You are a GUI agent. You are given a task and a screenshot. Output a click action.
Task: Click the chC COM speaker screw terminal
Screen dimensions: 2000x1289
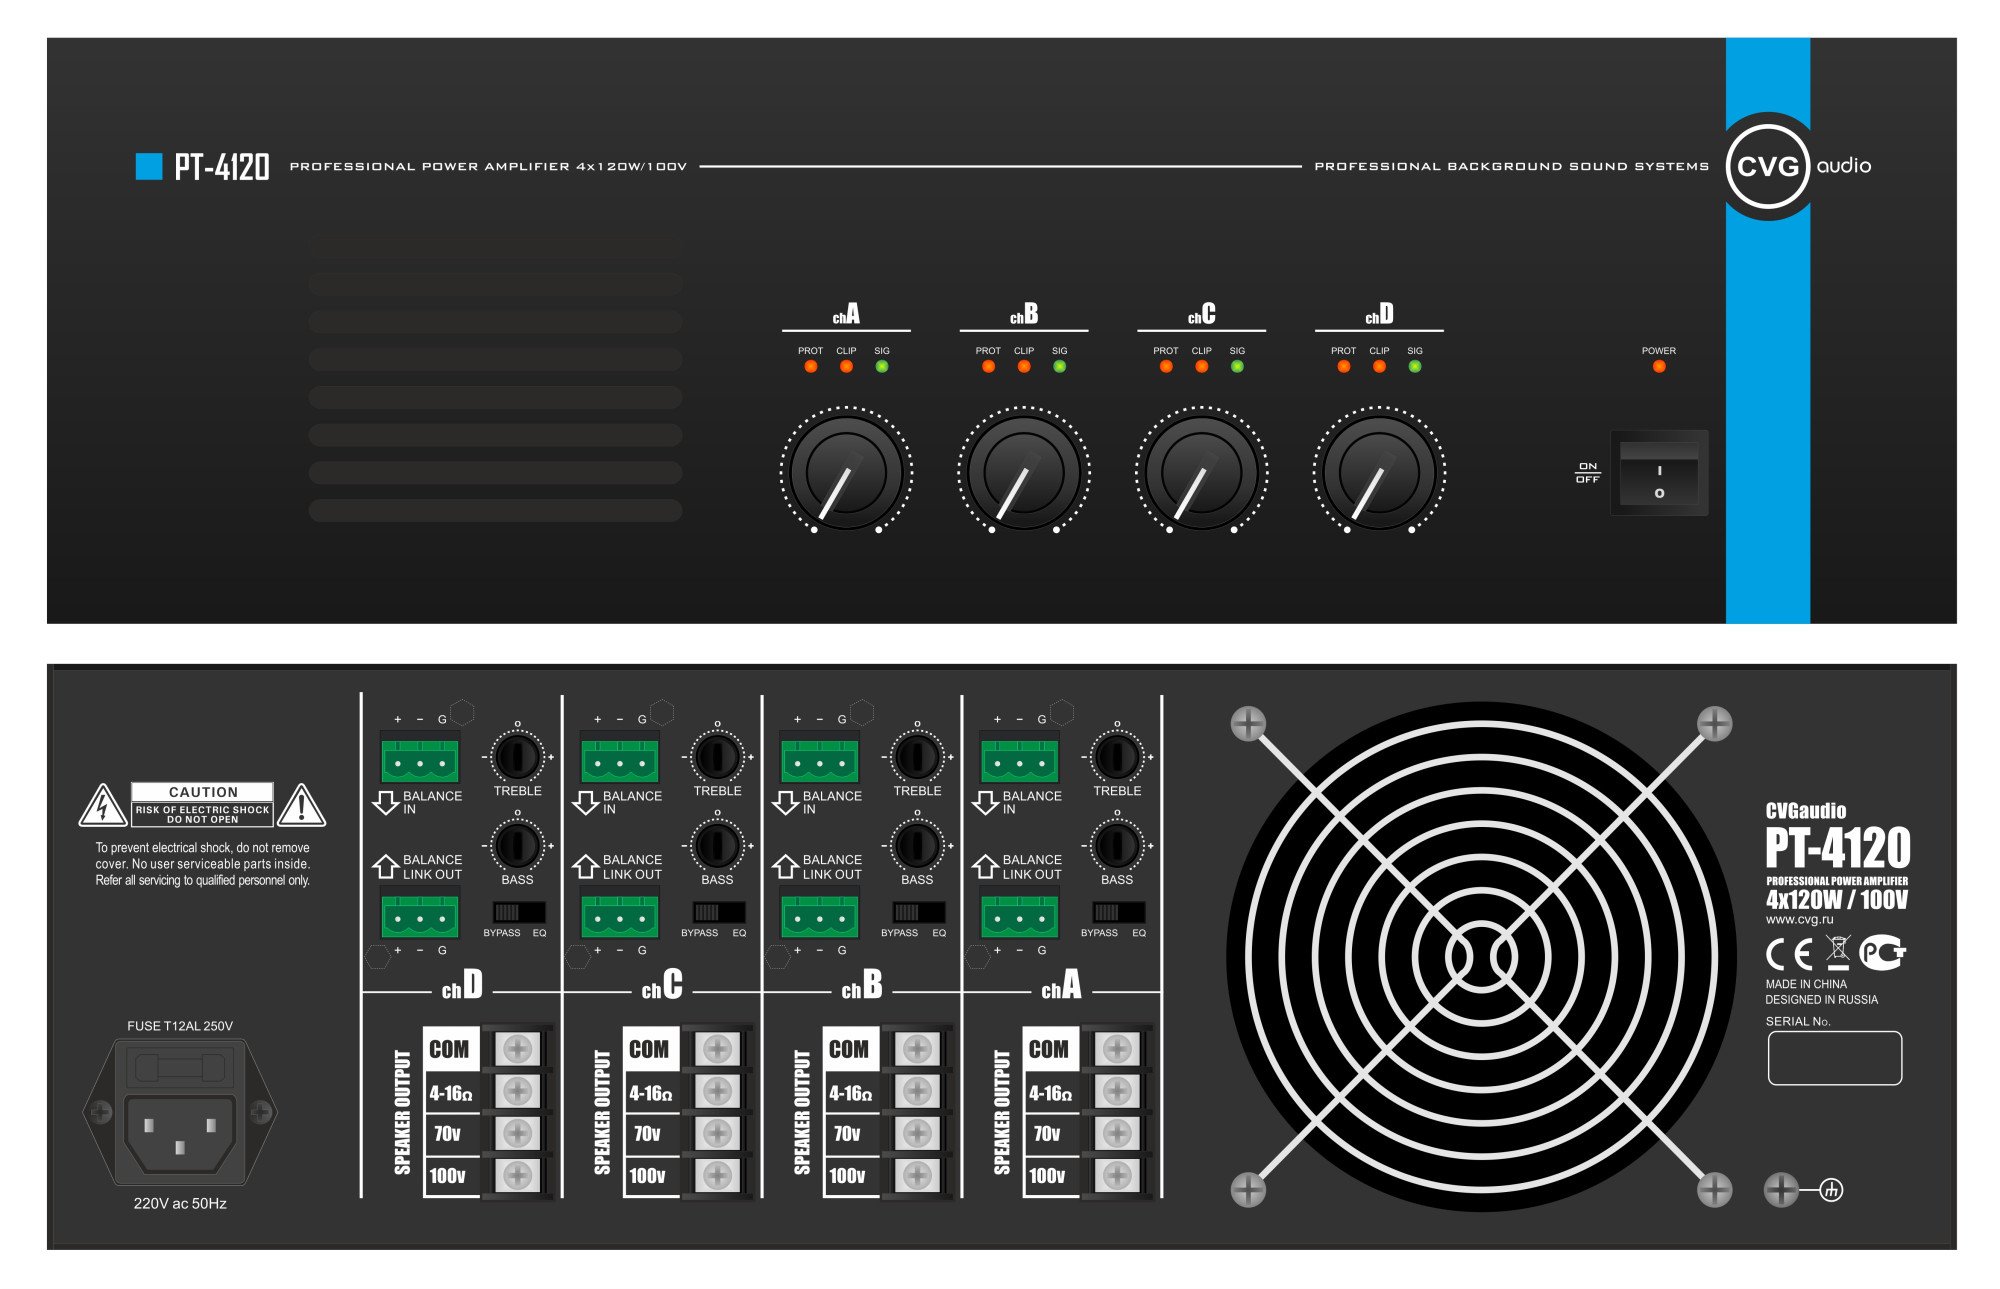[717, 1049]
